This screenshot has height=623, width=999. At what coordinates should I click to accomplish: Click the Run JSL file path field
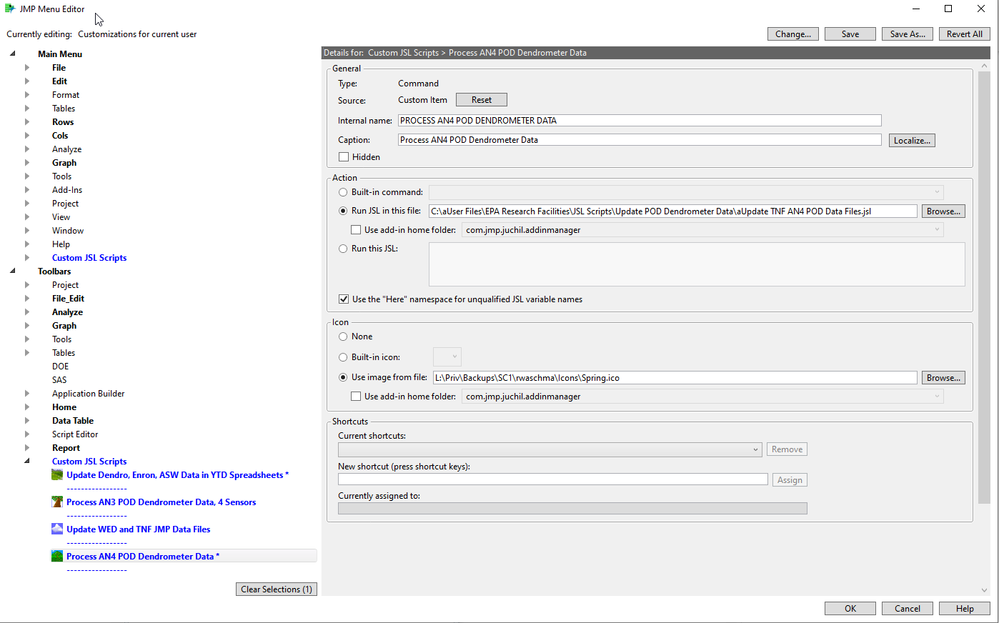tap(673, 211)
